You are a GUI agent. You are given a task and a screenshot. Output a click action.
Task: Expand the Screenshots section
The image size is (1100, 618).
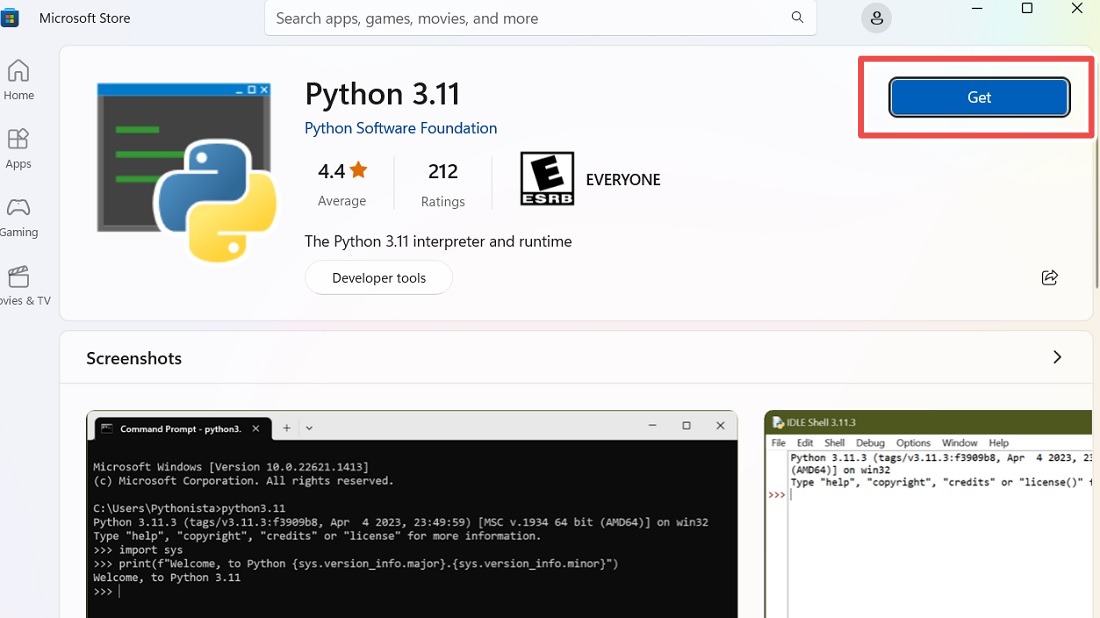click(1057, 356)
